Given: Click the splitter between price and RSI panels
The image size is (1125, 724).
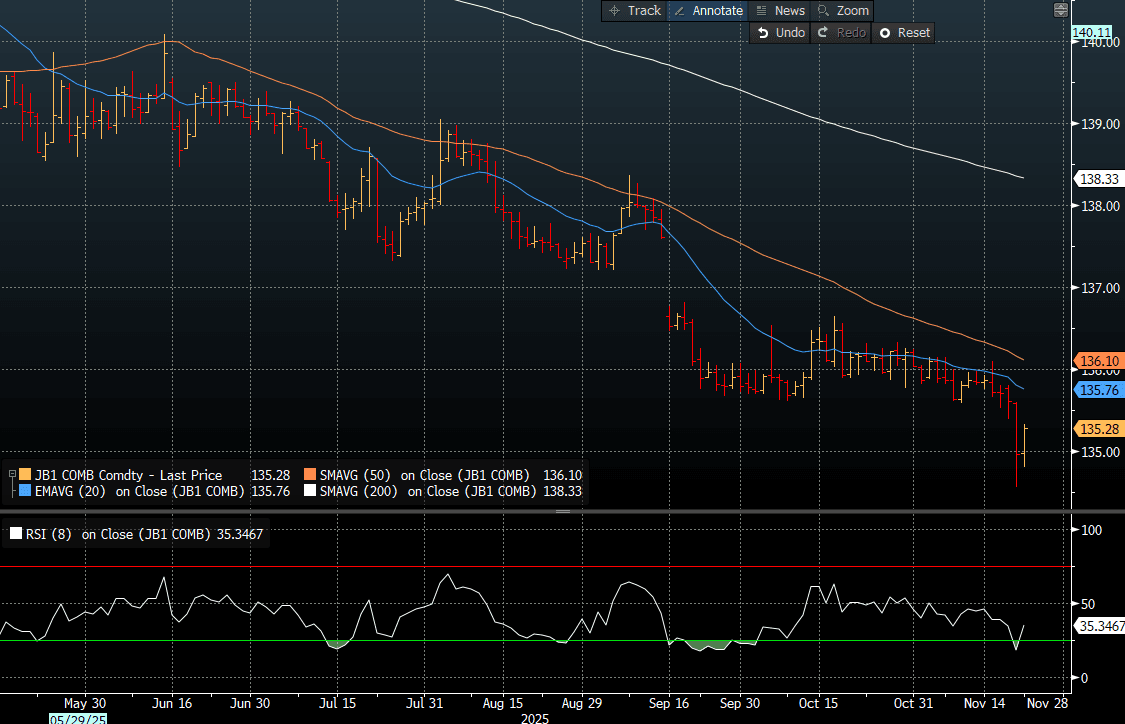Looking at the screenshot, I should coord(562,511).
